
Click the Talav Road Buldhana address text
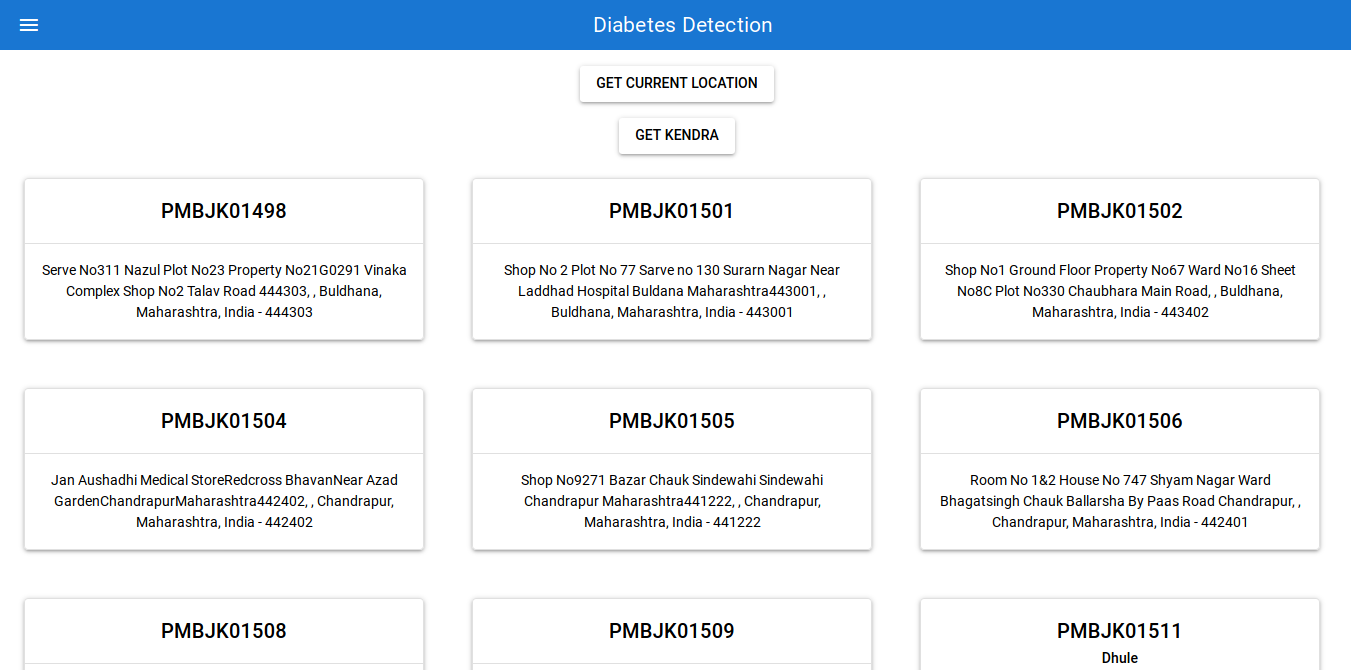coord(224,291)
